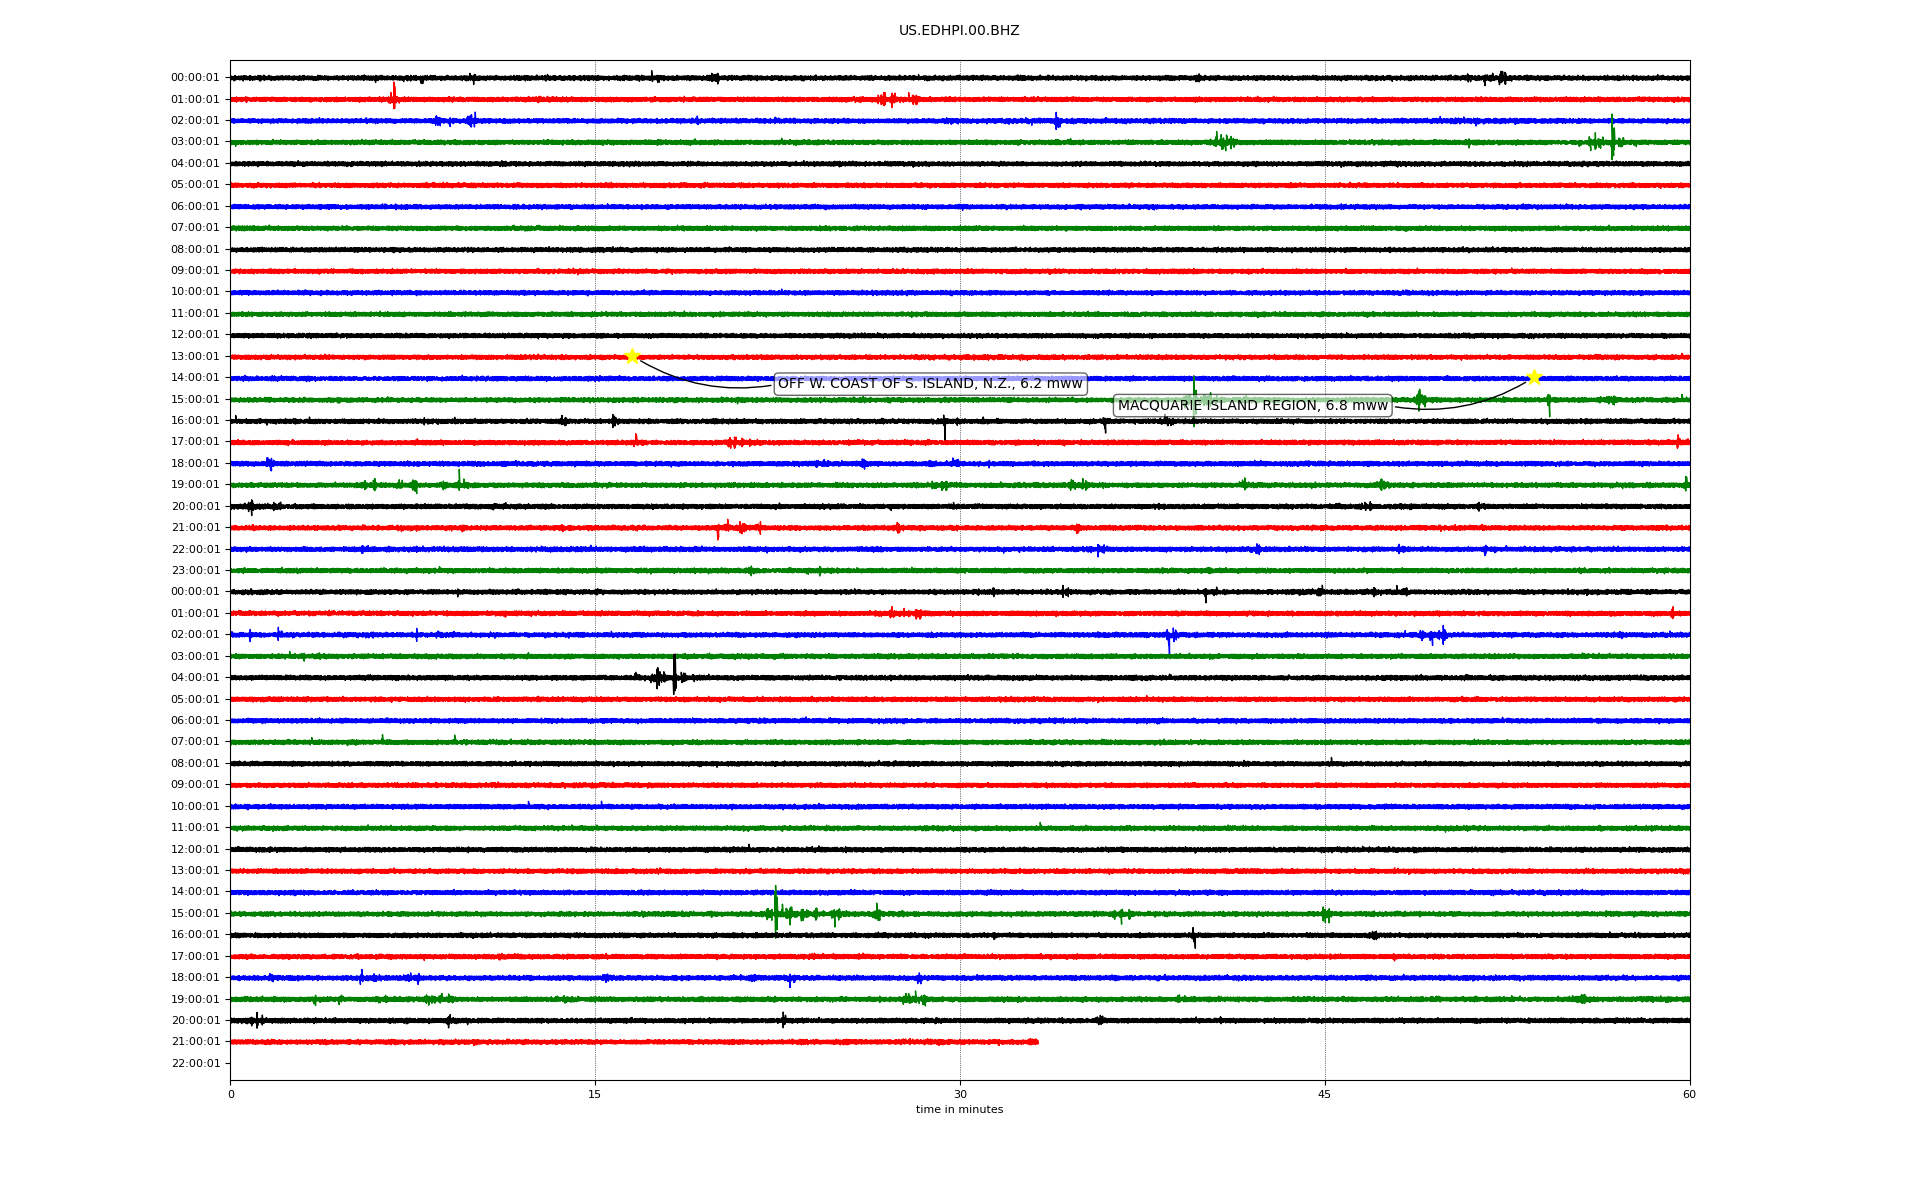This screenshot has width=1920, height=1200.
Task: Click the x-axis tick label 60
Action: tap(1689, 1094)
